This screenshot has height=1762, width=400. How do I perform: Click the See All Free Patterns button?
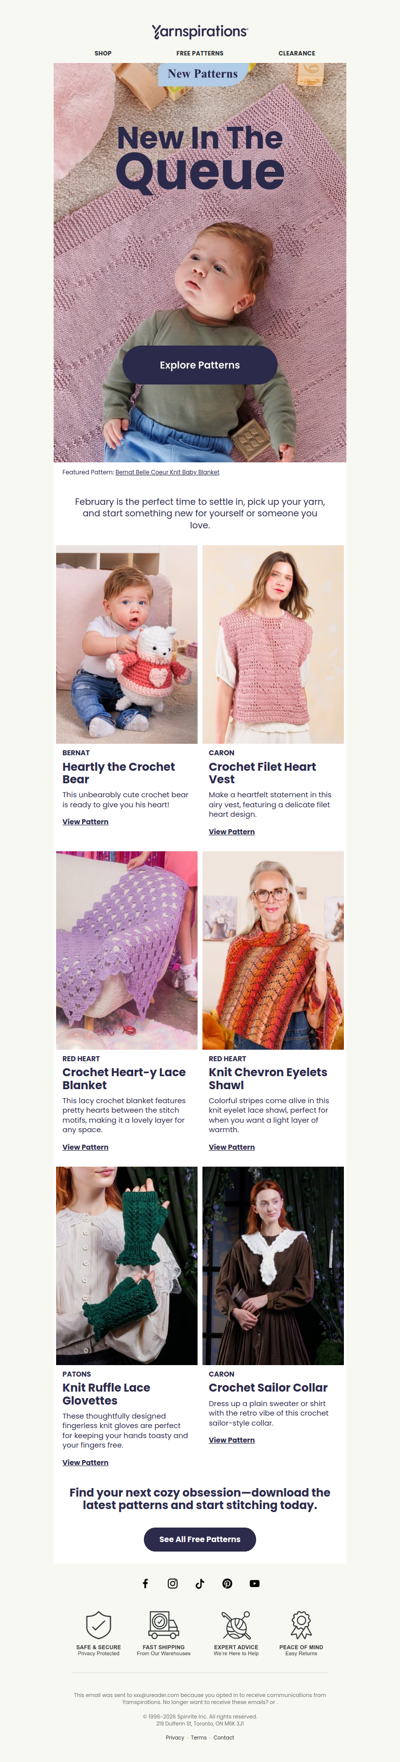pyautogui.click(x=200, y=1539)
